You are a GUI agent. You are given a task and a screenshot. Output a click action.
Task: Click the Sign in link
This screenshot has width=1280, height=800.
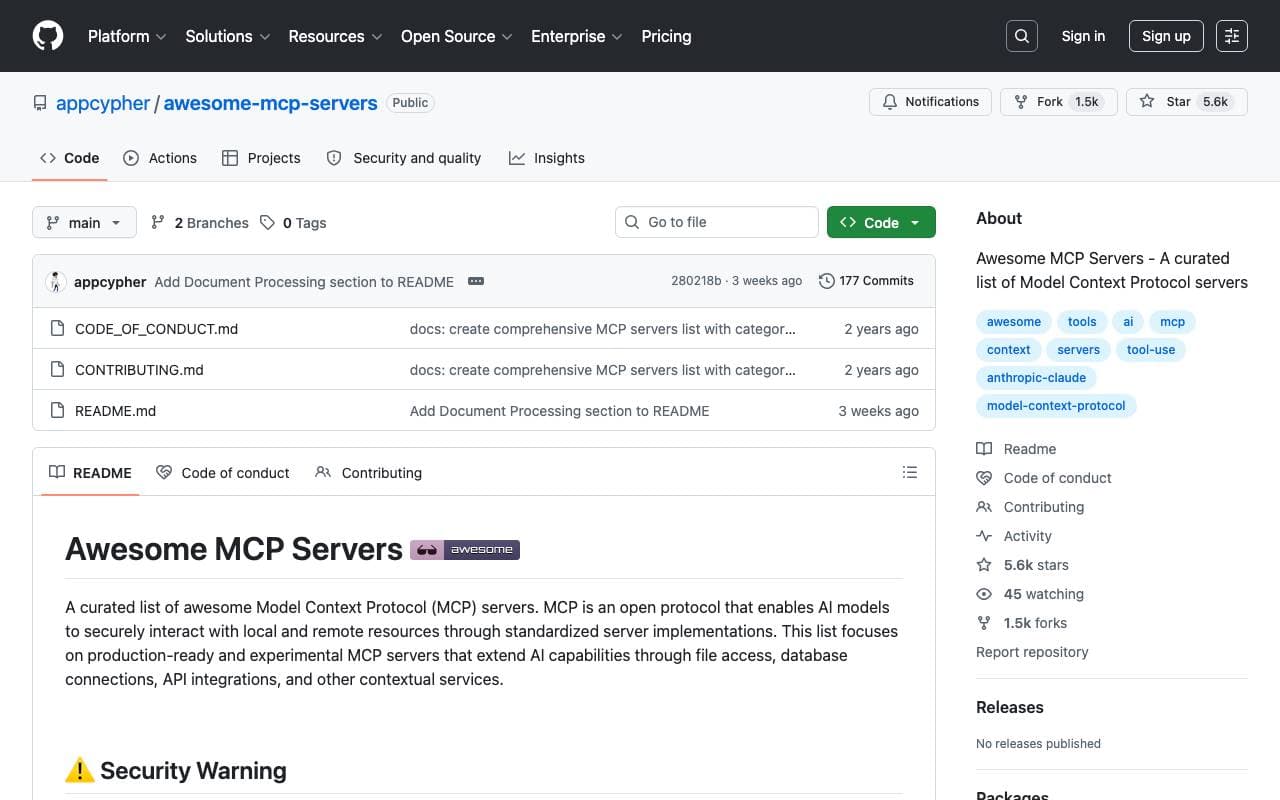[1083, 36]
